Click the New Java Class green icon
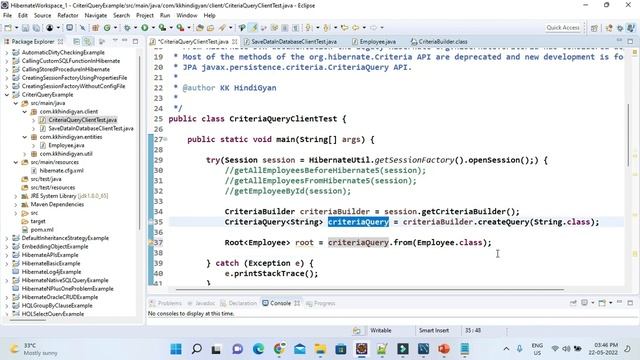 coord(107,28)
